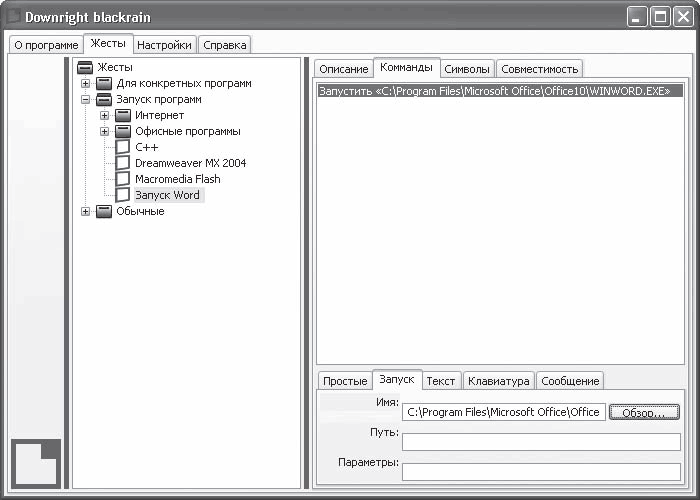Viewport: 700px width, 500px height.
Task: Click the Запуск программ folder icon
Action: (x=104, y=100)
